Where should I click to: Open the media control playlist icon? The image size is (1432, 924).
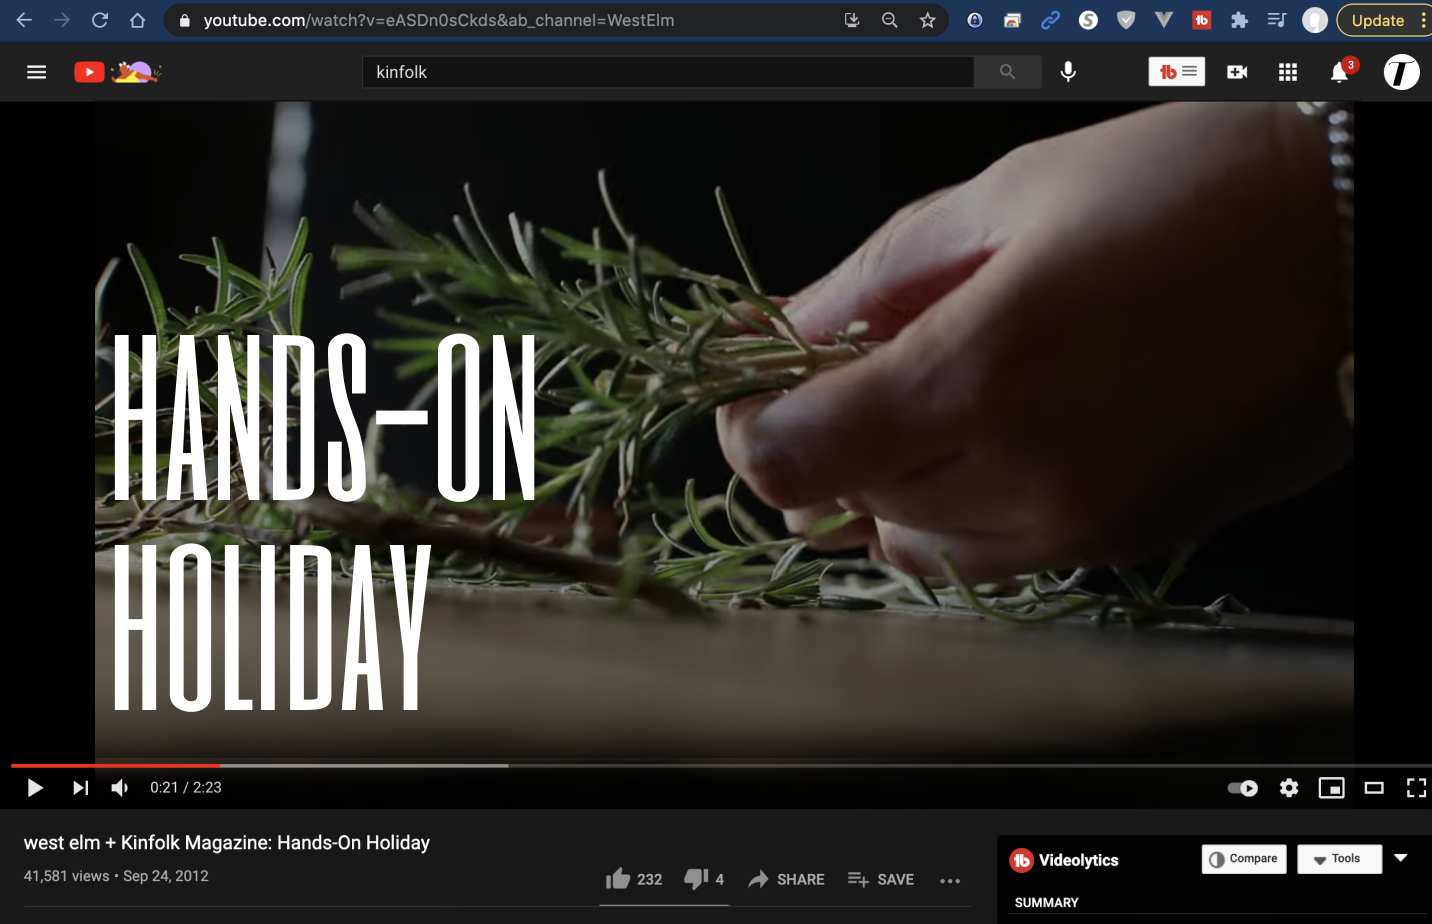click(x=1277, y=20)
